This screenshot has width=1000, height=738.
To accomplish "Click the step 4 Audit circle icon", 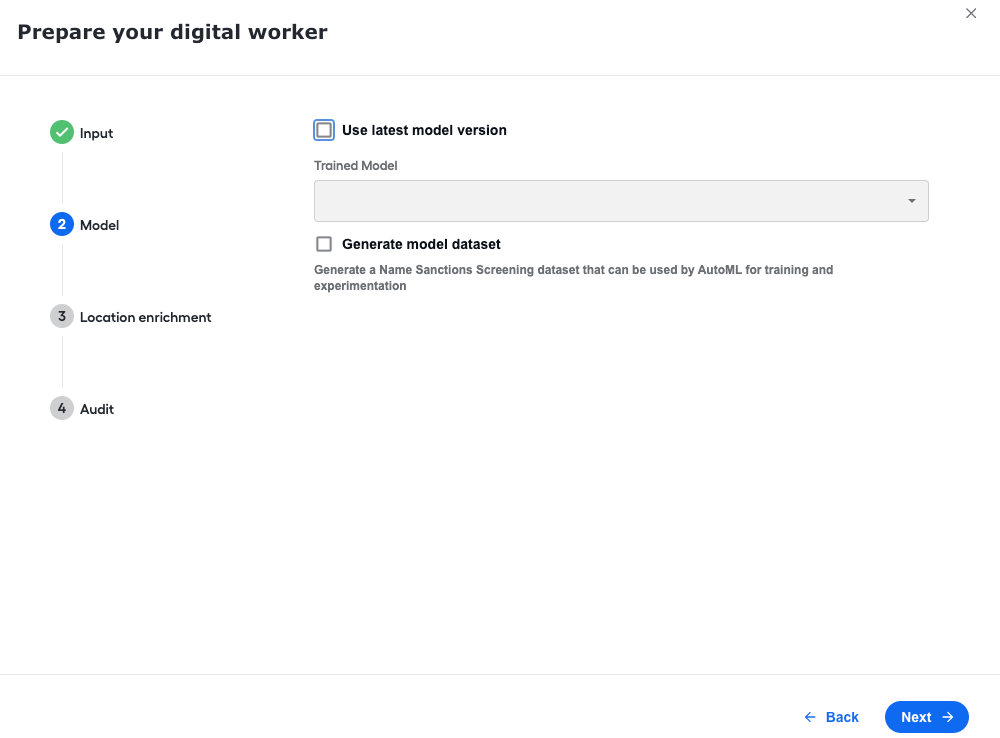I will [62, 408].
